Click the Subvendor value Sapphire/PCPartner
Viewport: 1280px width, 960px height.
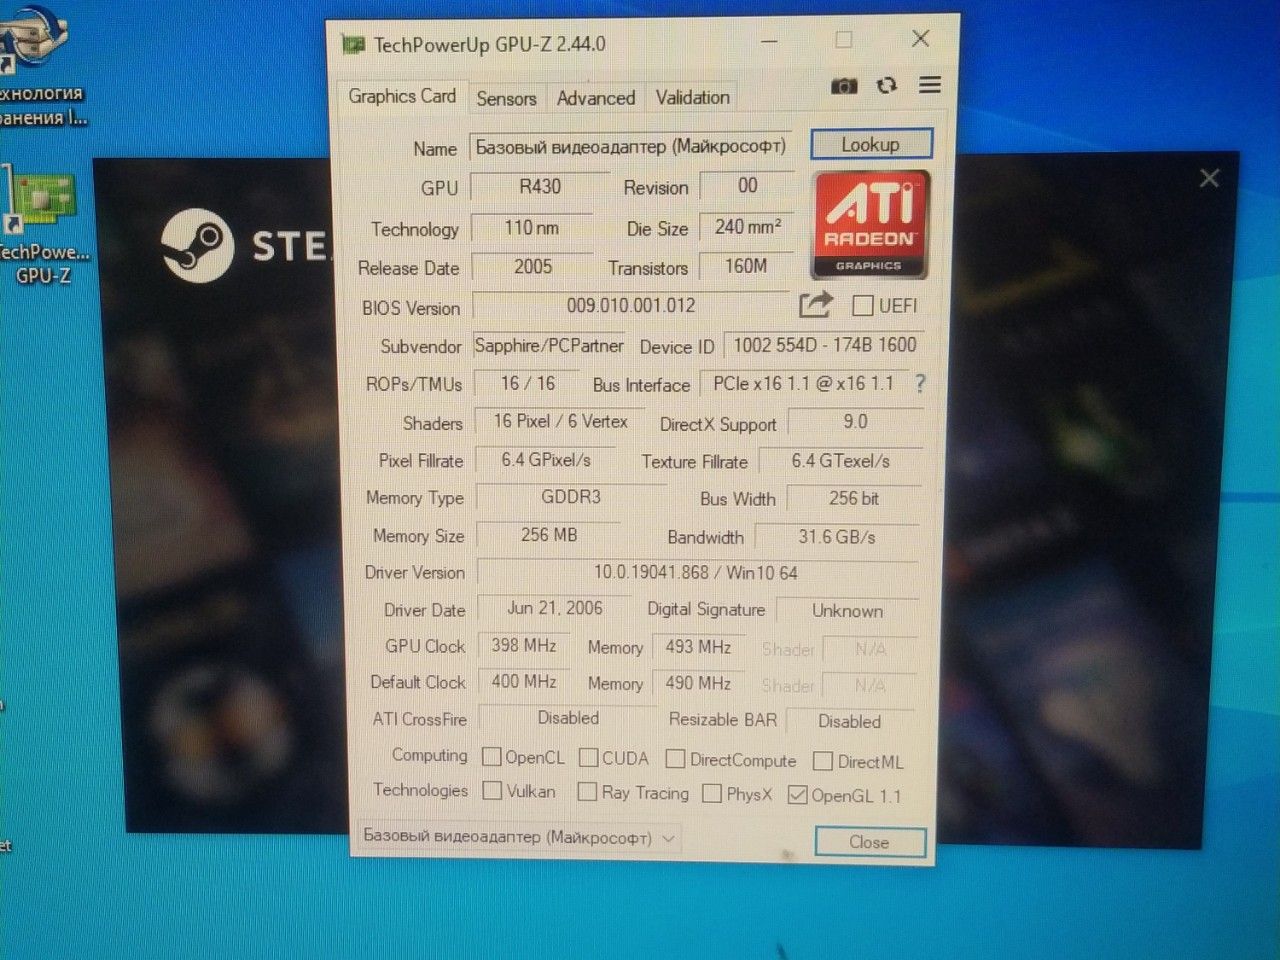click(548, 345)
